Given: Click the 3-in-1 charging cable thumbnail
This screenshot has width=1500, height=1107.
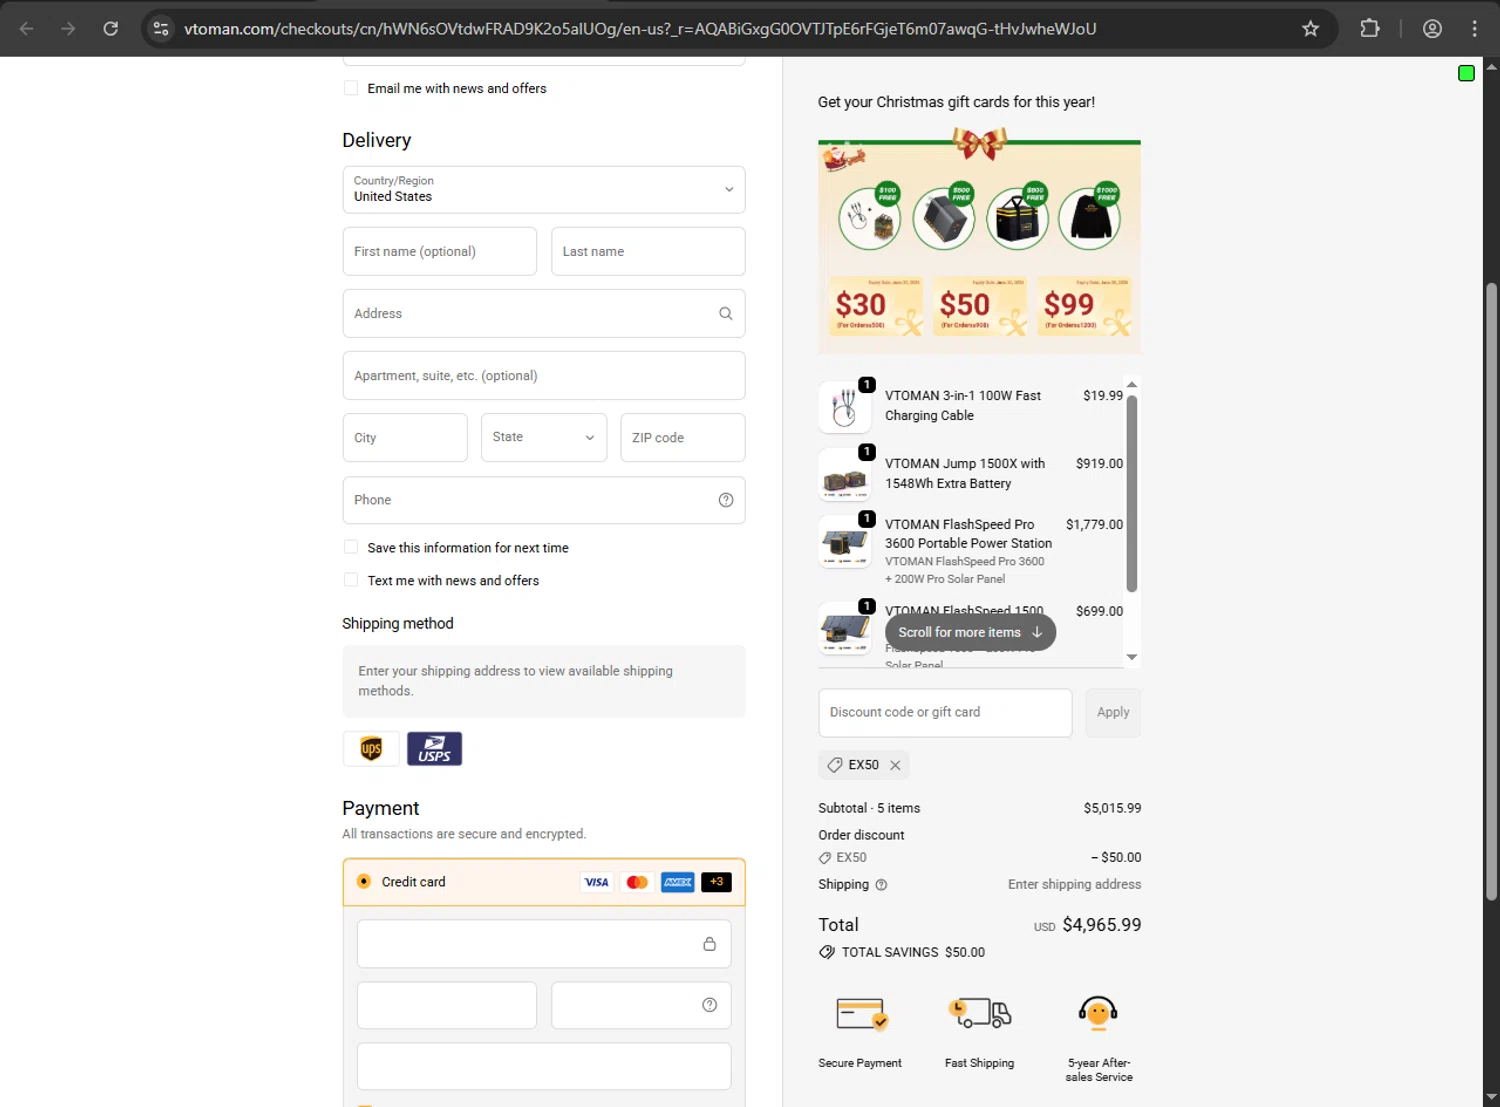Looking at the screenshot, I should coord(844,407).
